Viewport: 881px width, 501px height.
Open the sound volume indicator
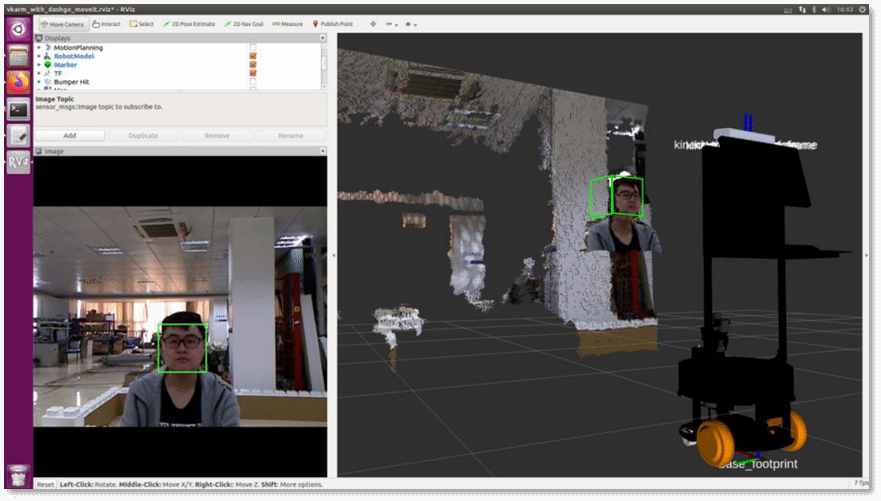coord(826,10)
